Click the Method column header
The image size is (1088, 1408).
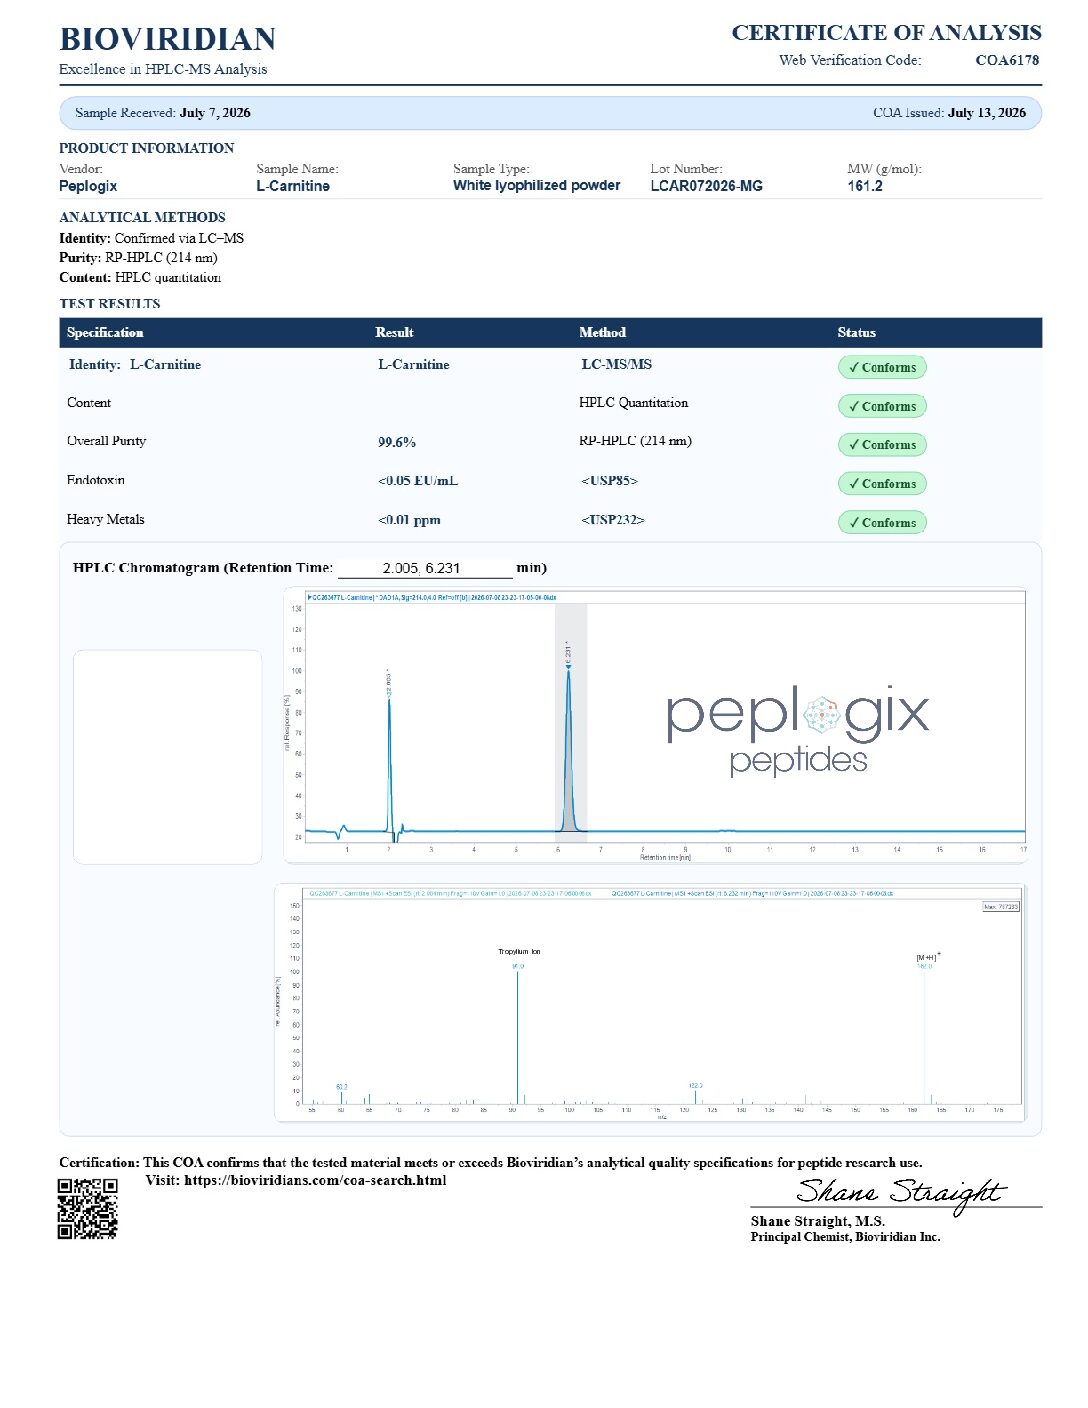[602, 332]
